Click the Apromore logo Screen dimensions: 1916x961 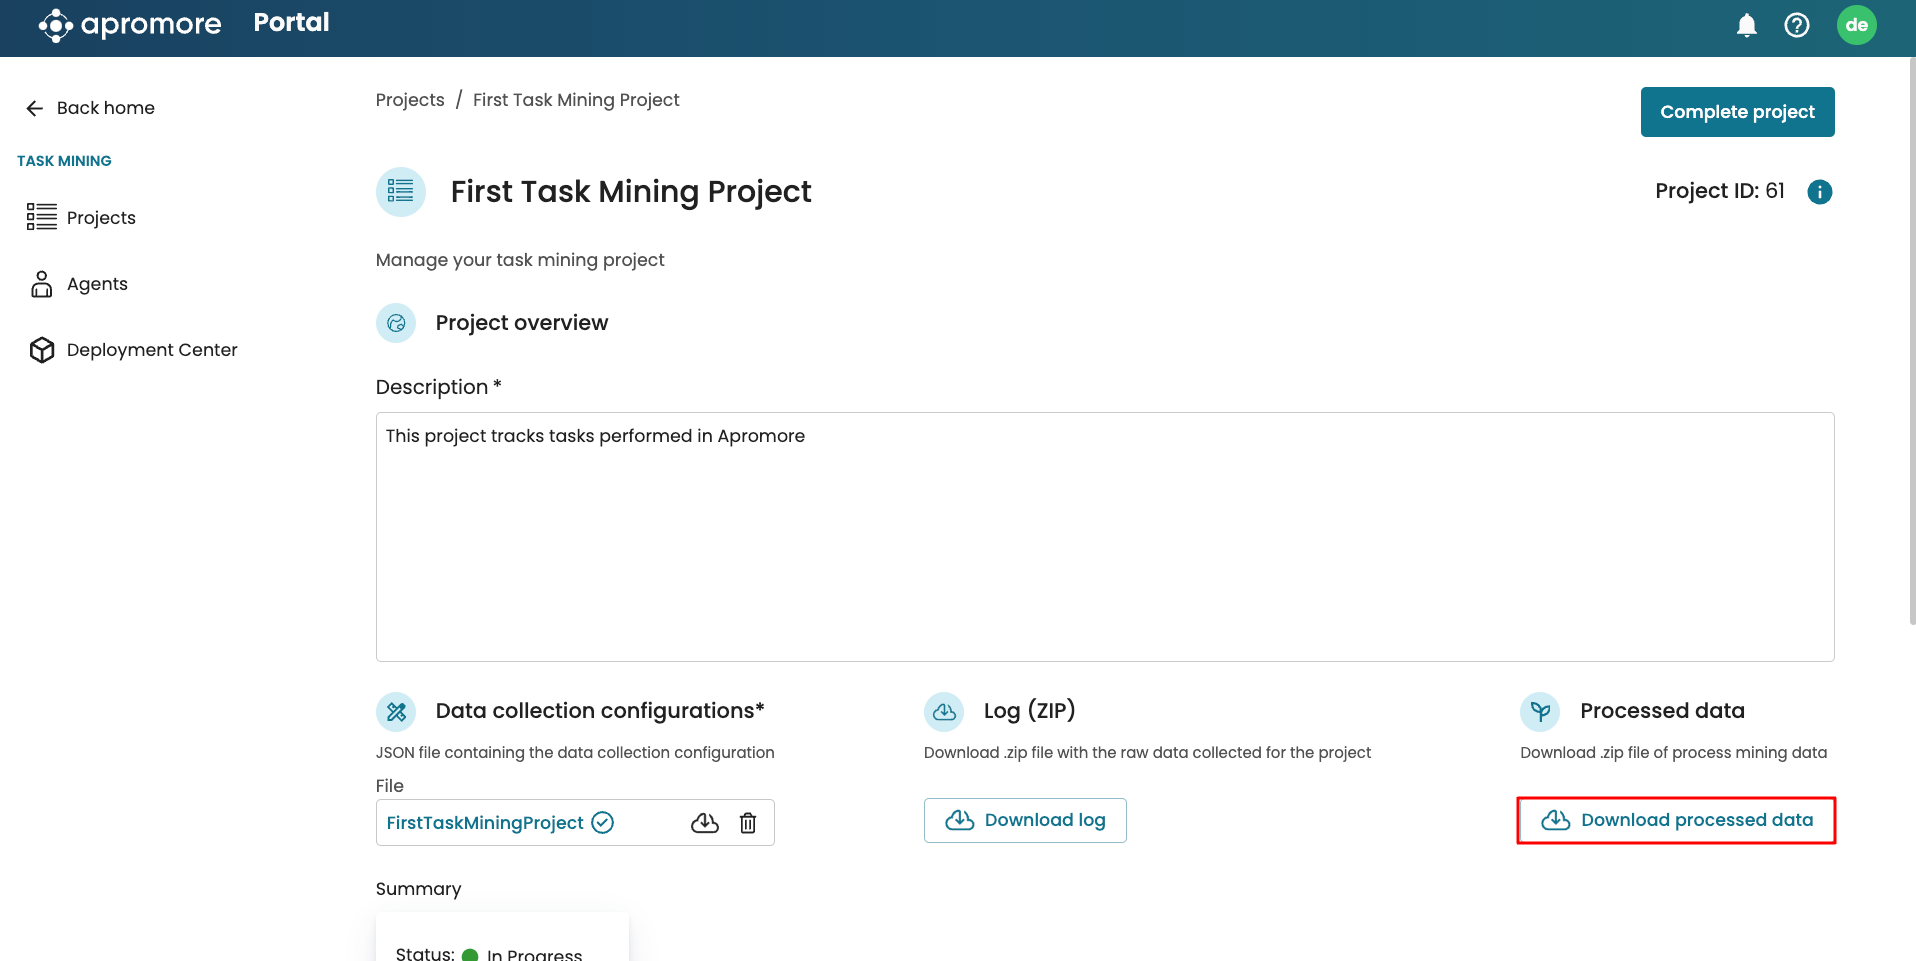point(130,25)
